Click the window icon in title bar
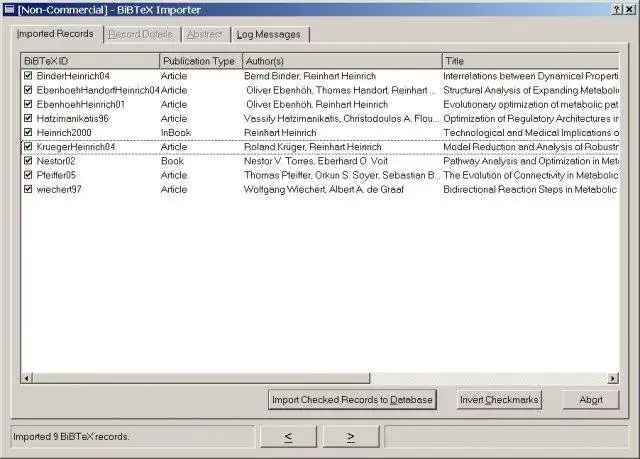This screenshot has width=640, height=459. click(9, 9)
